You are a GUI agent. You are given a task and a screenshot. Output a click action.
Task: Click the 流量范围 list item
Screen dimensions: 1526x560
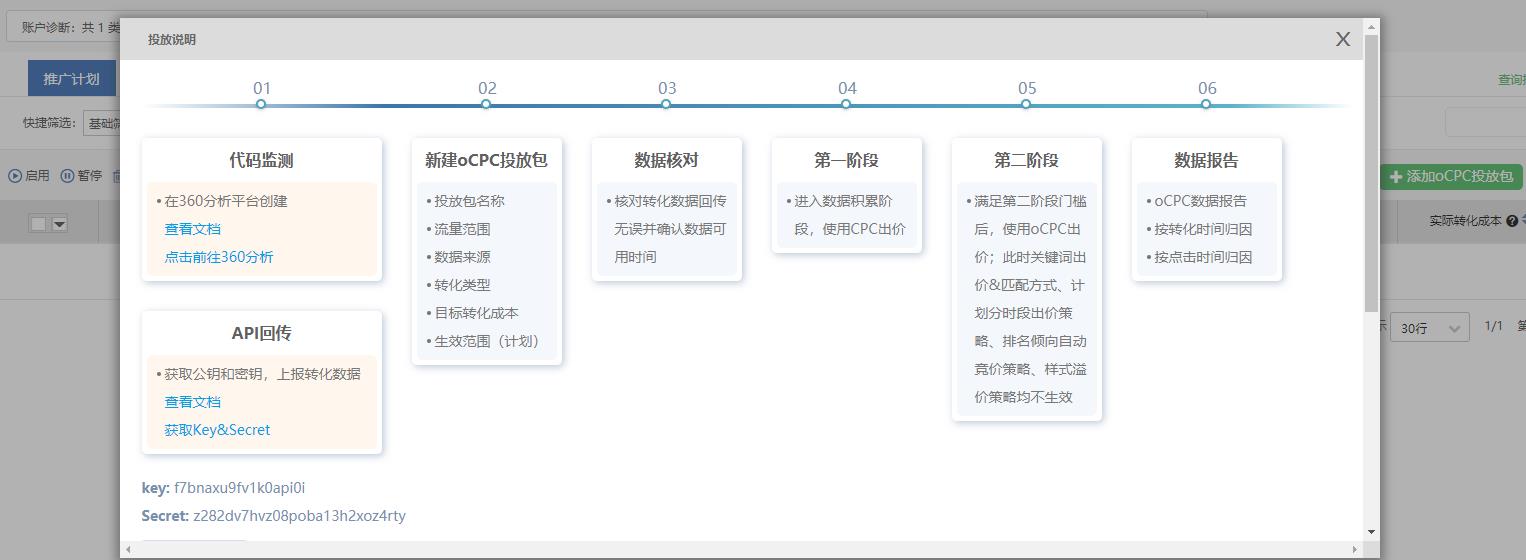point(462,229)
